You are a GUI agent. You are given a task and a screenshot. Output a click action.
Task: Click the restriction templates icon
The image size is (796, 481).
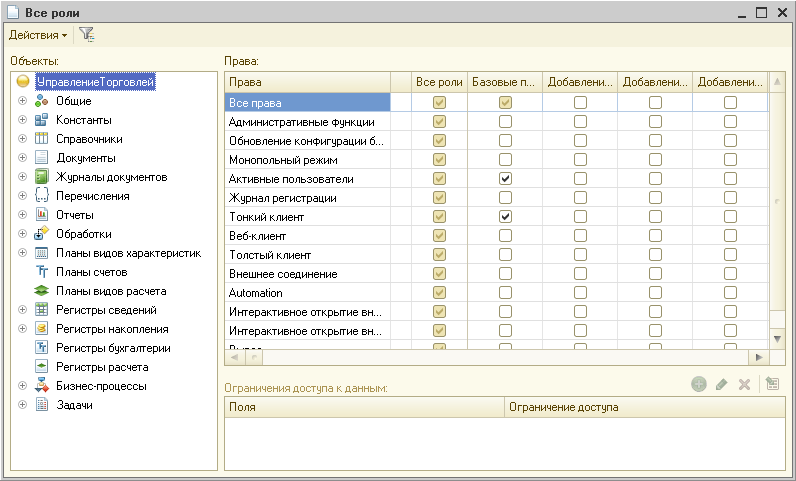773,383
